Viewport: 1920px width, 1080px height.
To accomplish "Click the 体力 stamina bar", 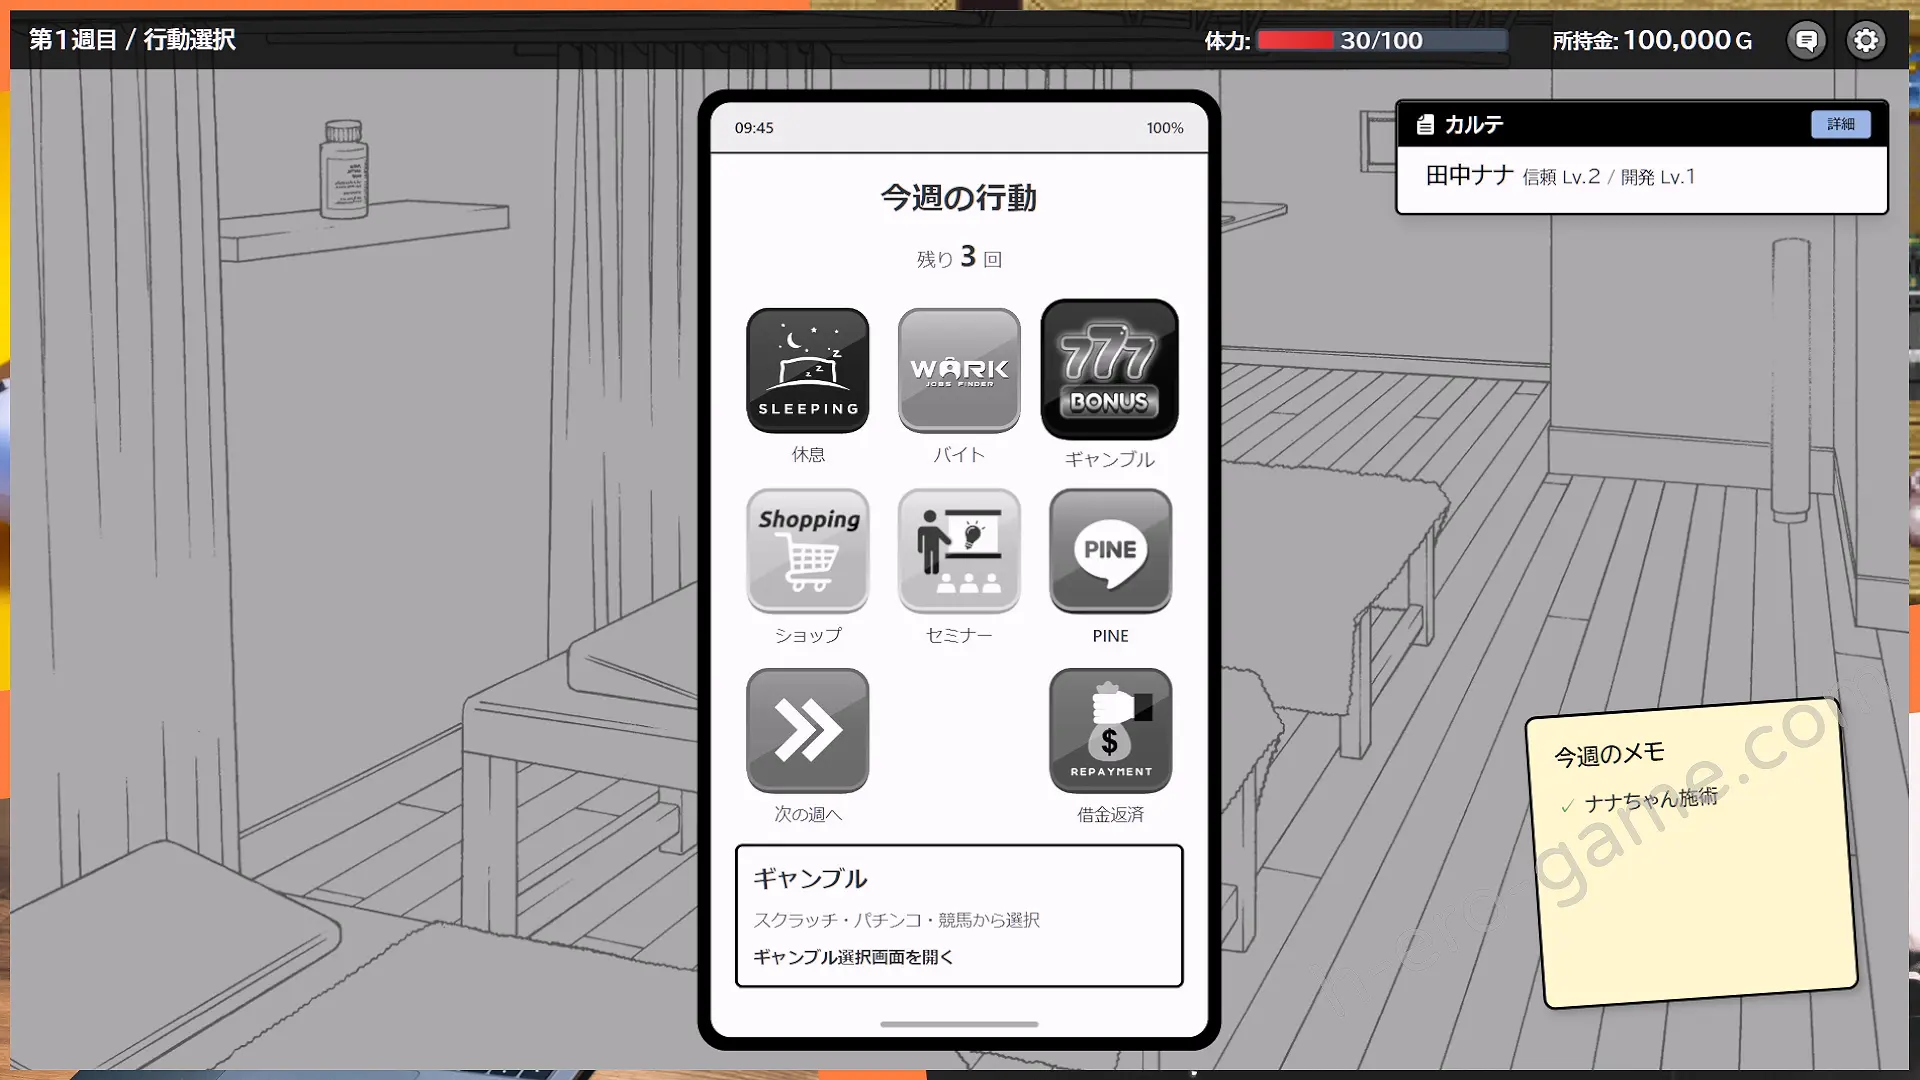I will tap(1382, 40).
